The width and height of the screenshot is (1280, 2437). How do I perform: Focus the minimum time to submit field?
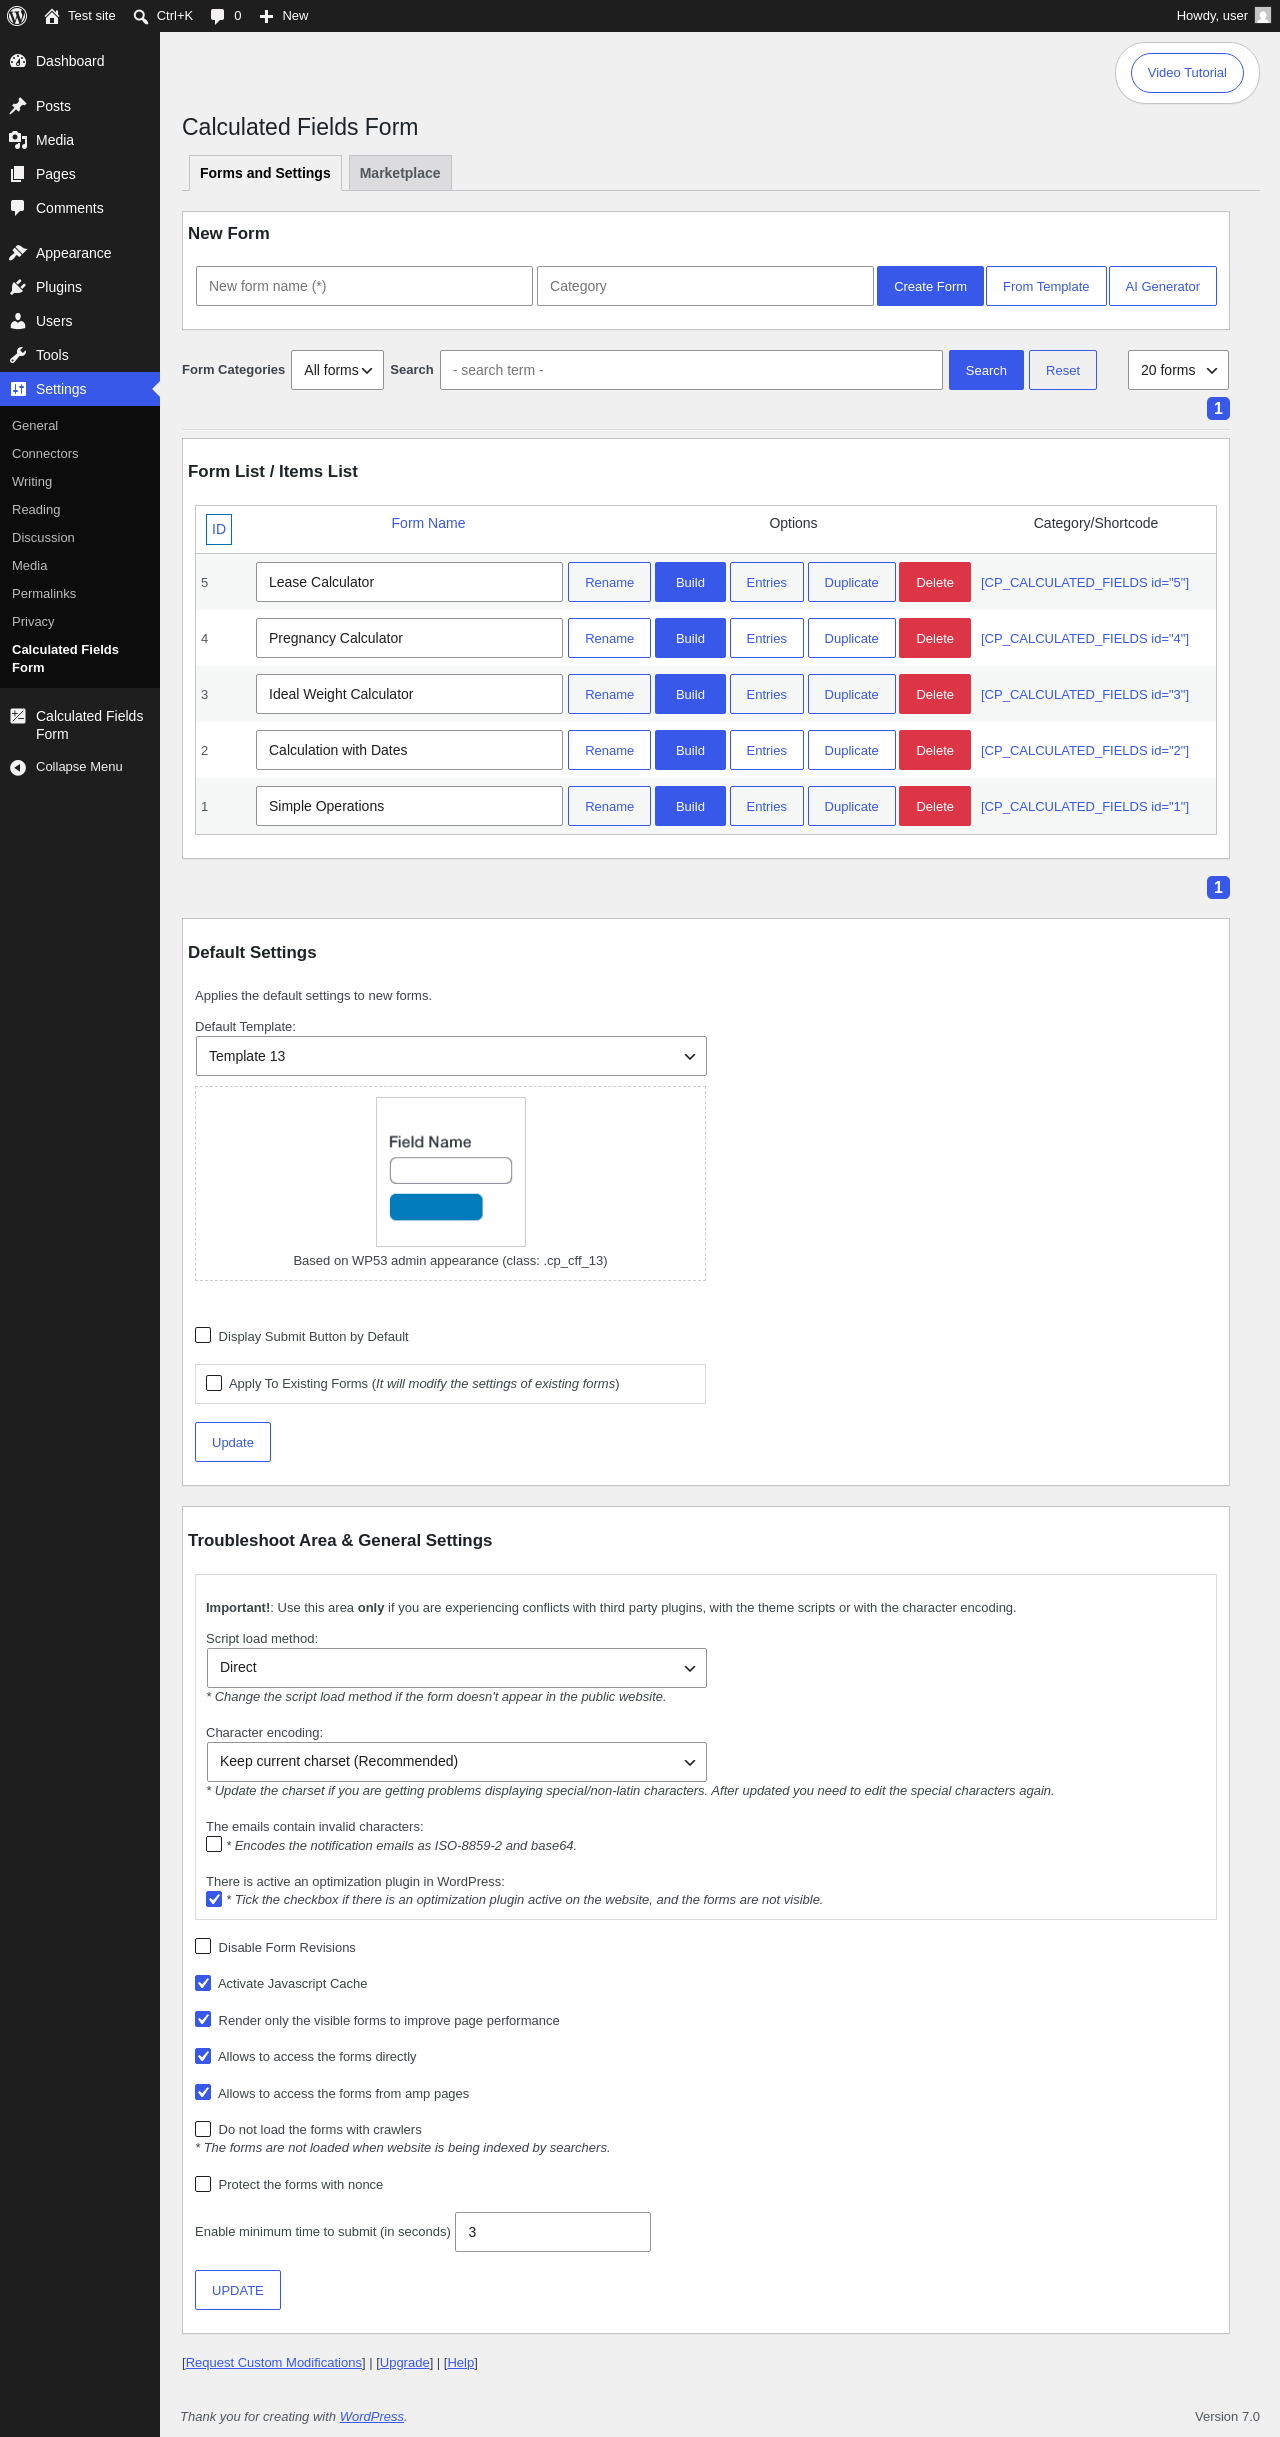click(553, 2232)
